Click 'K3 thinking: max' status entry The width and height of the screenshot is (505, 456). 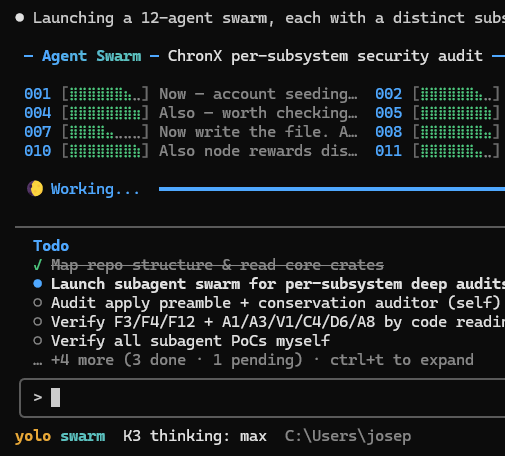pos(195,436)
